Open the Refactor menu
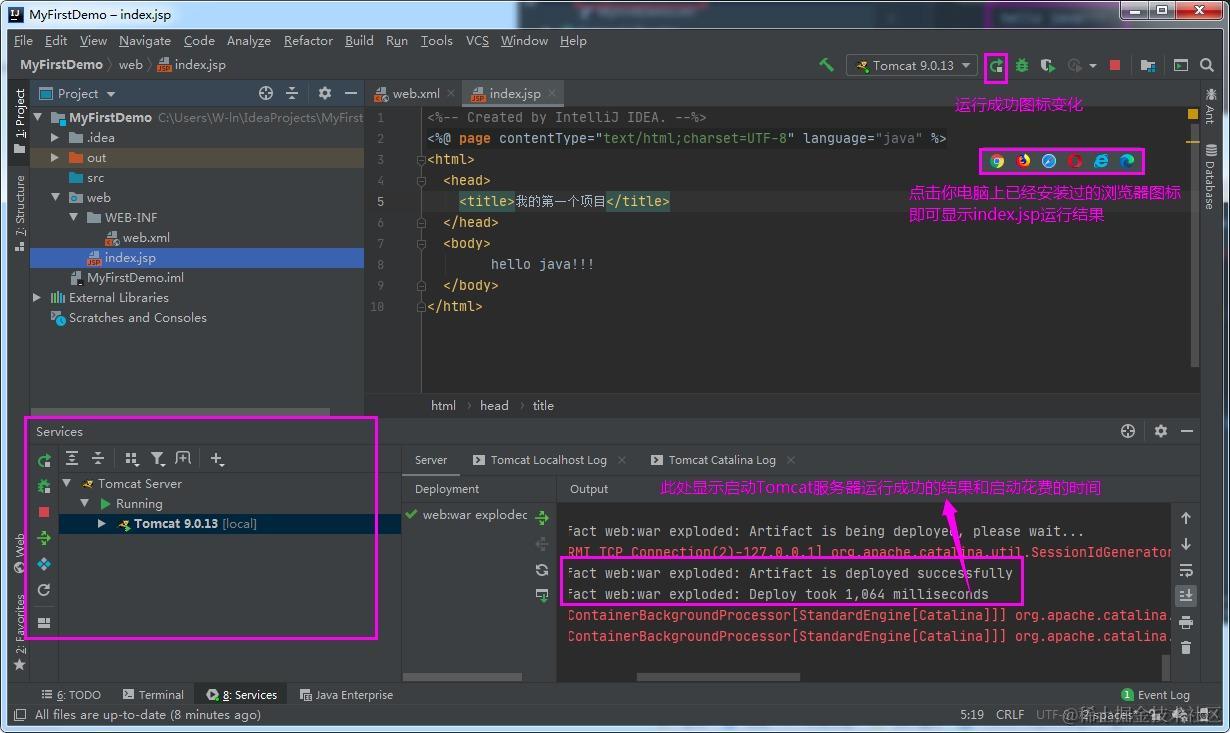This screenshot has height=733, width=1230. 308,40
